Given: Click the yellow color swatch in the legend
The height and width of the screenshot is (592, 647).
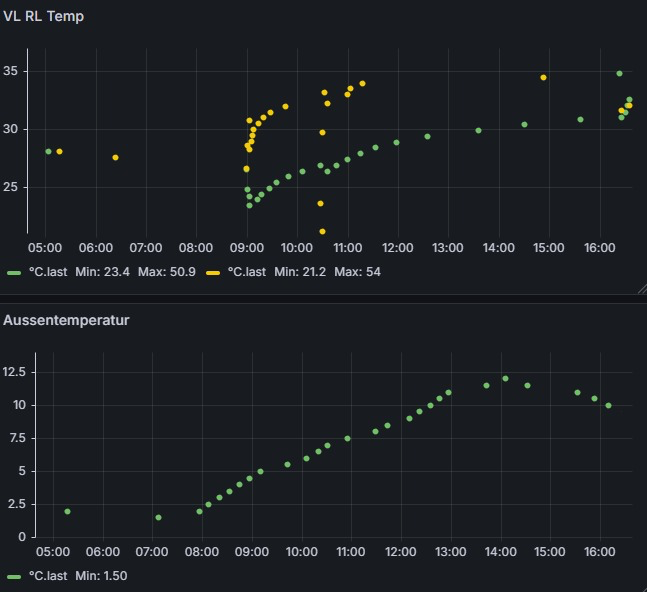Looking at the screenshot, I should point(214,272).
